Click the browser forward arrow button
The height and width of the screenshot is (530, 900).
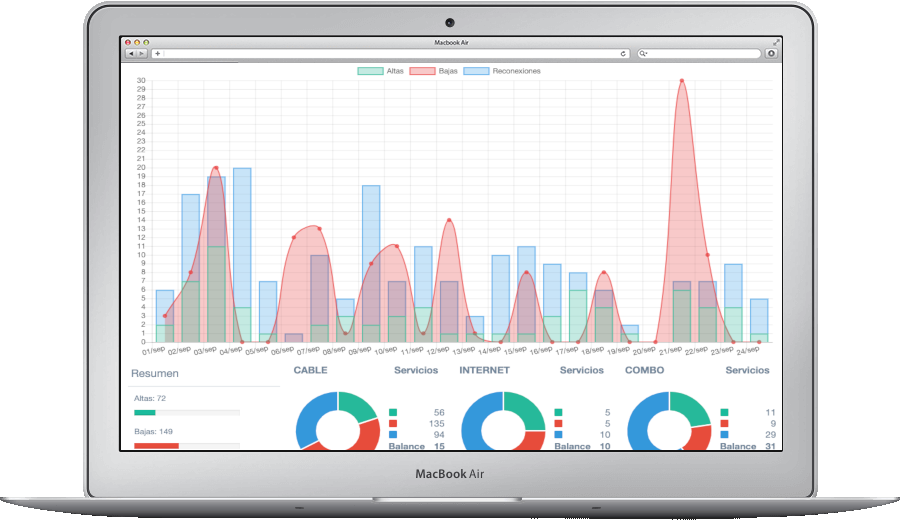click(141, 53)
